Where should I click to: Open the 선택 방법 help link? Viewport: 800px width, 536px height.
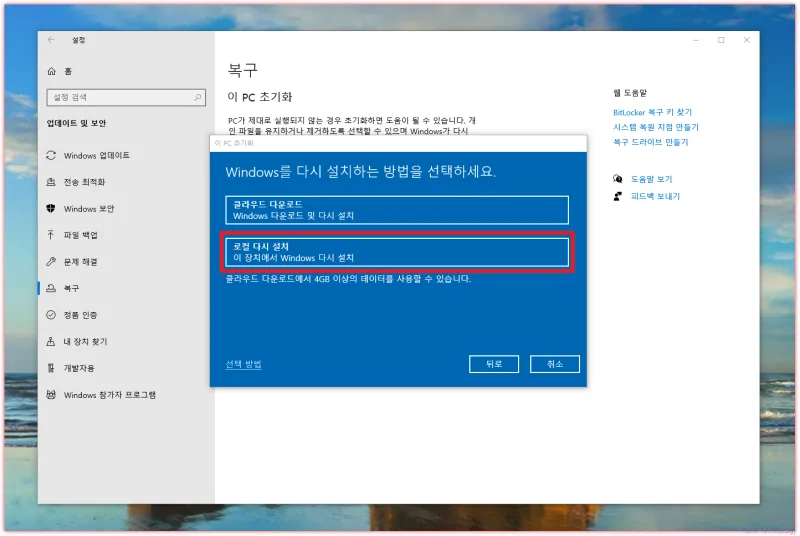(243, 364)
